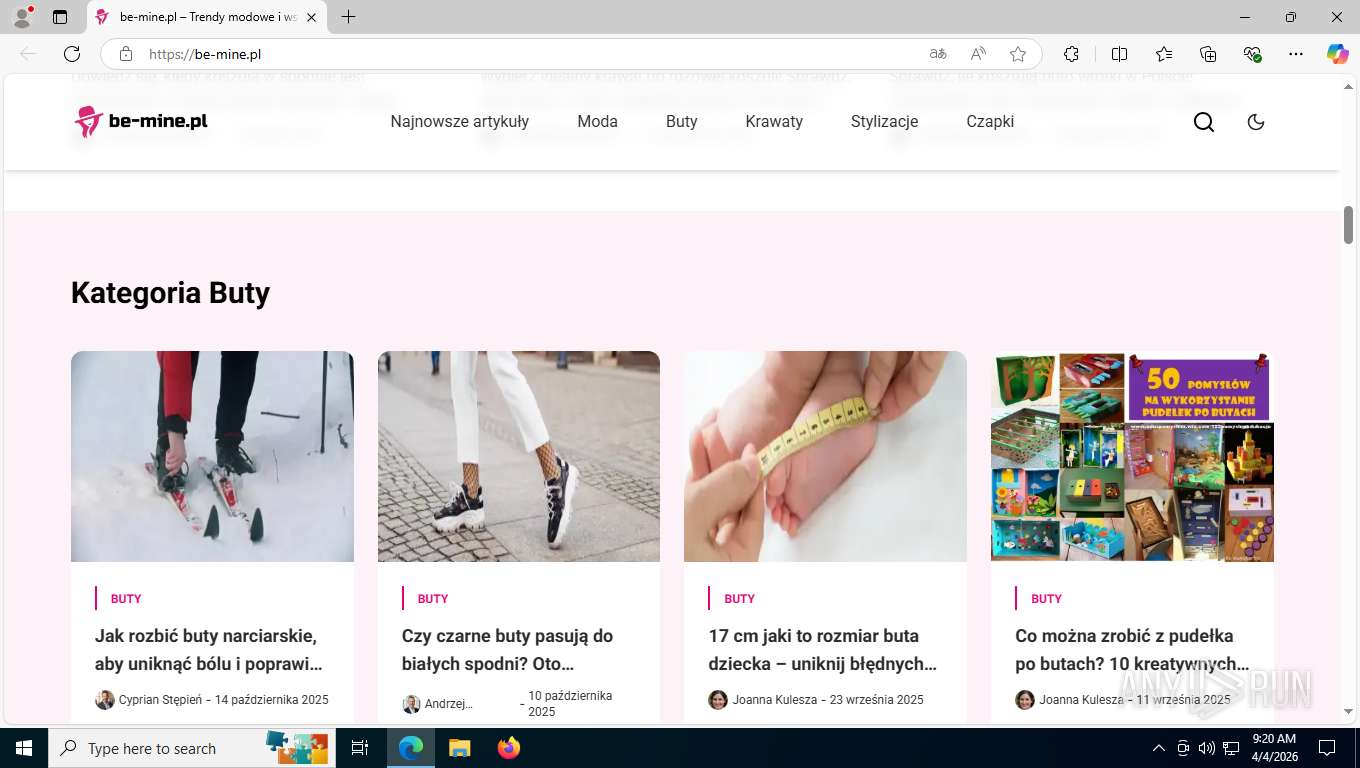Image resolution: width=1360 pixels, height=768 pixels.
Task: Toggle dark mode moon icon
Action: 1256,122
